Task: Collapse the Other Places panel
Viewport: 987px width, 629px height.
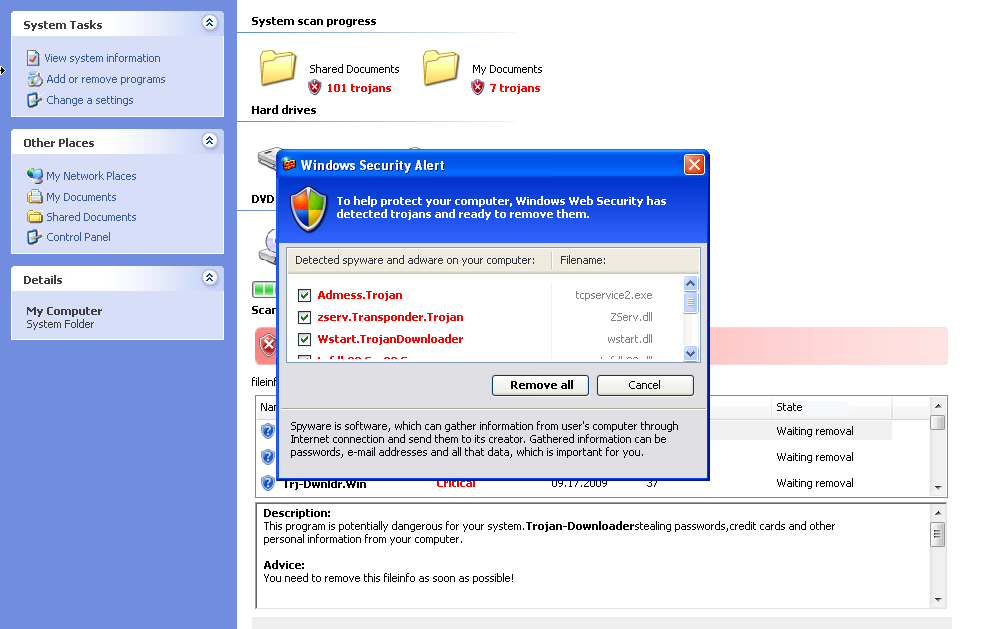Action: click(210, 140)
